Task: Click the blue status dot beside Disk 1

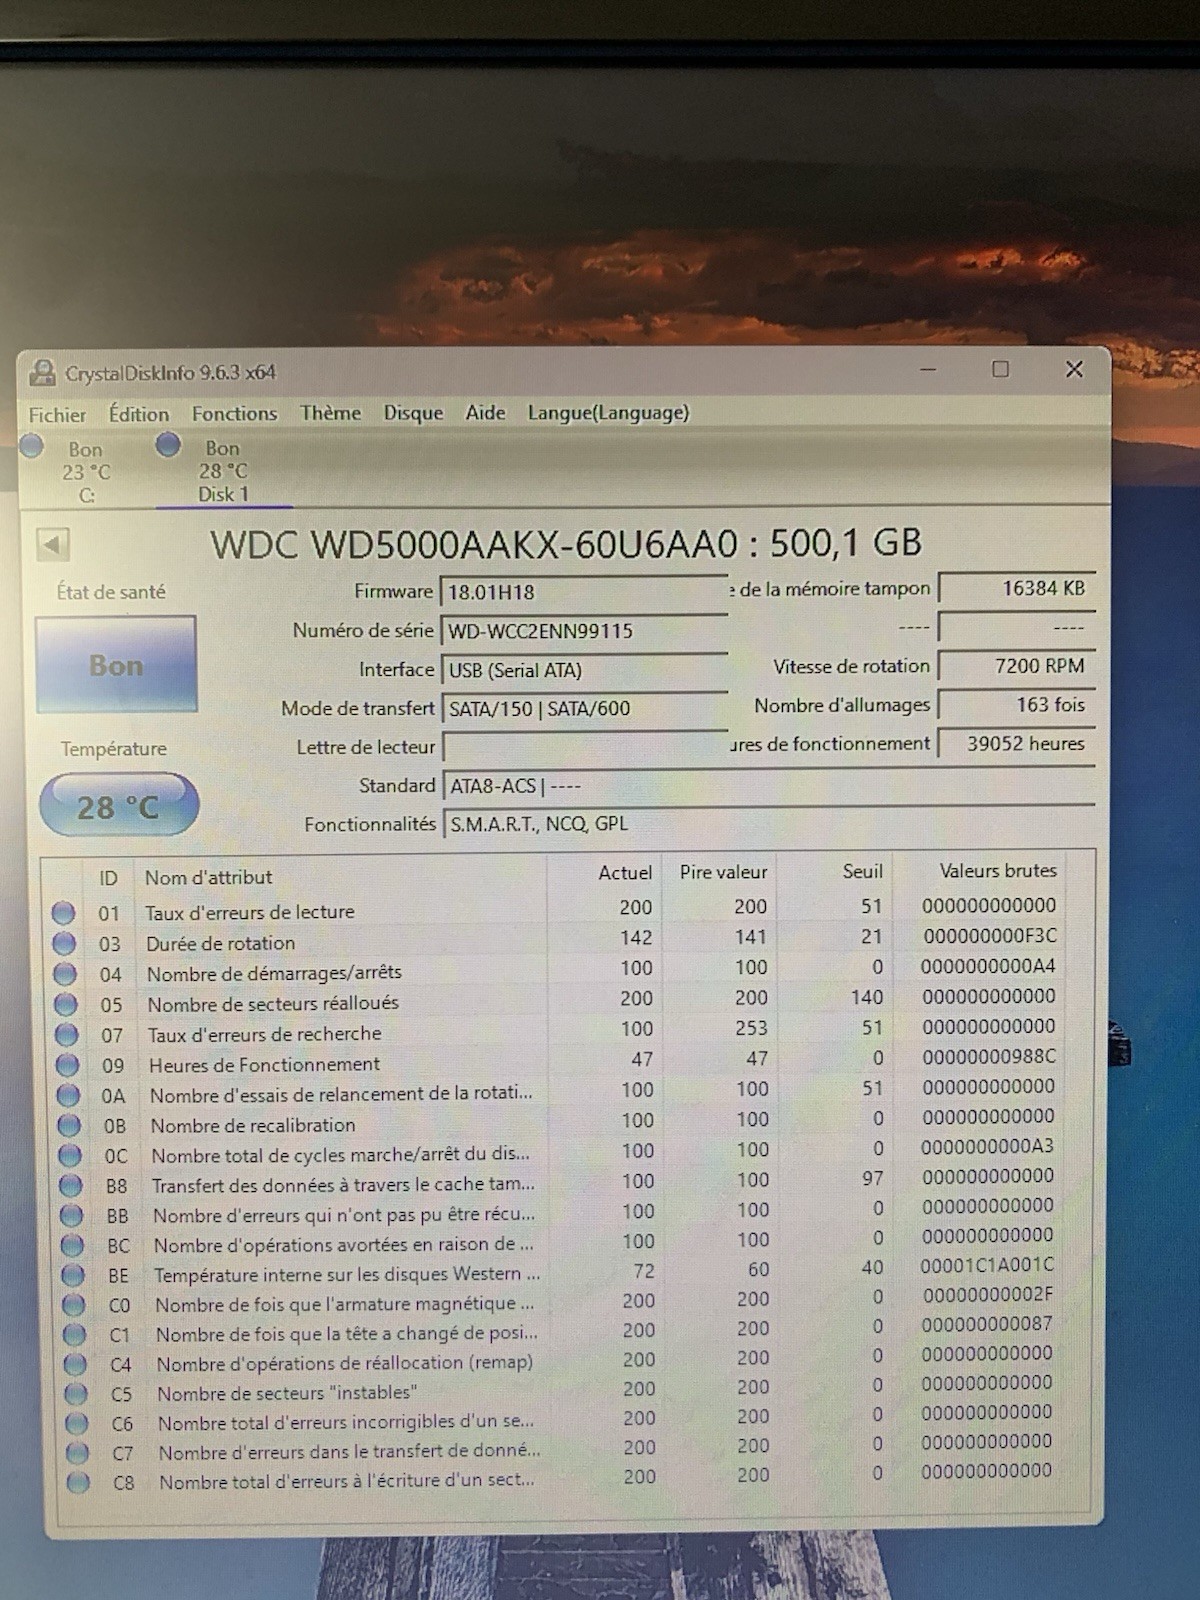Action: point(168,444)
